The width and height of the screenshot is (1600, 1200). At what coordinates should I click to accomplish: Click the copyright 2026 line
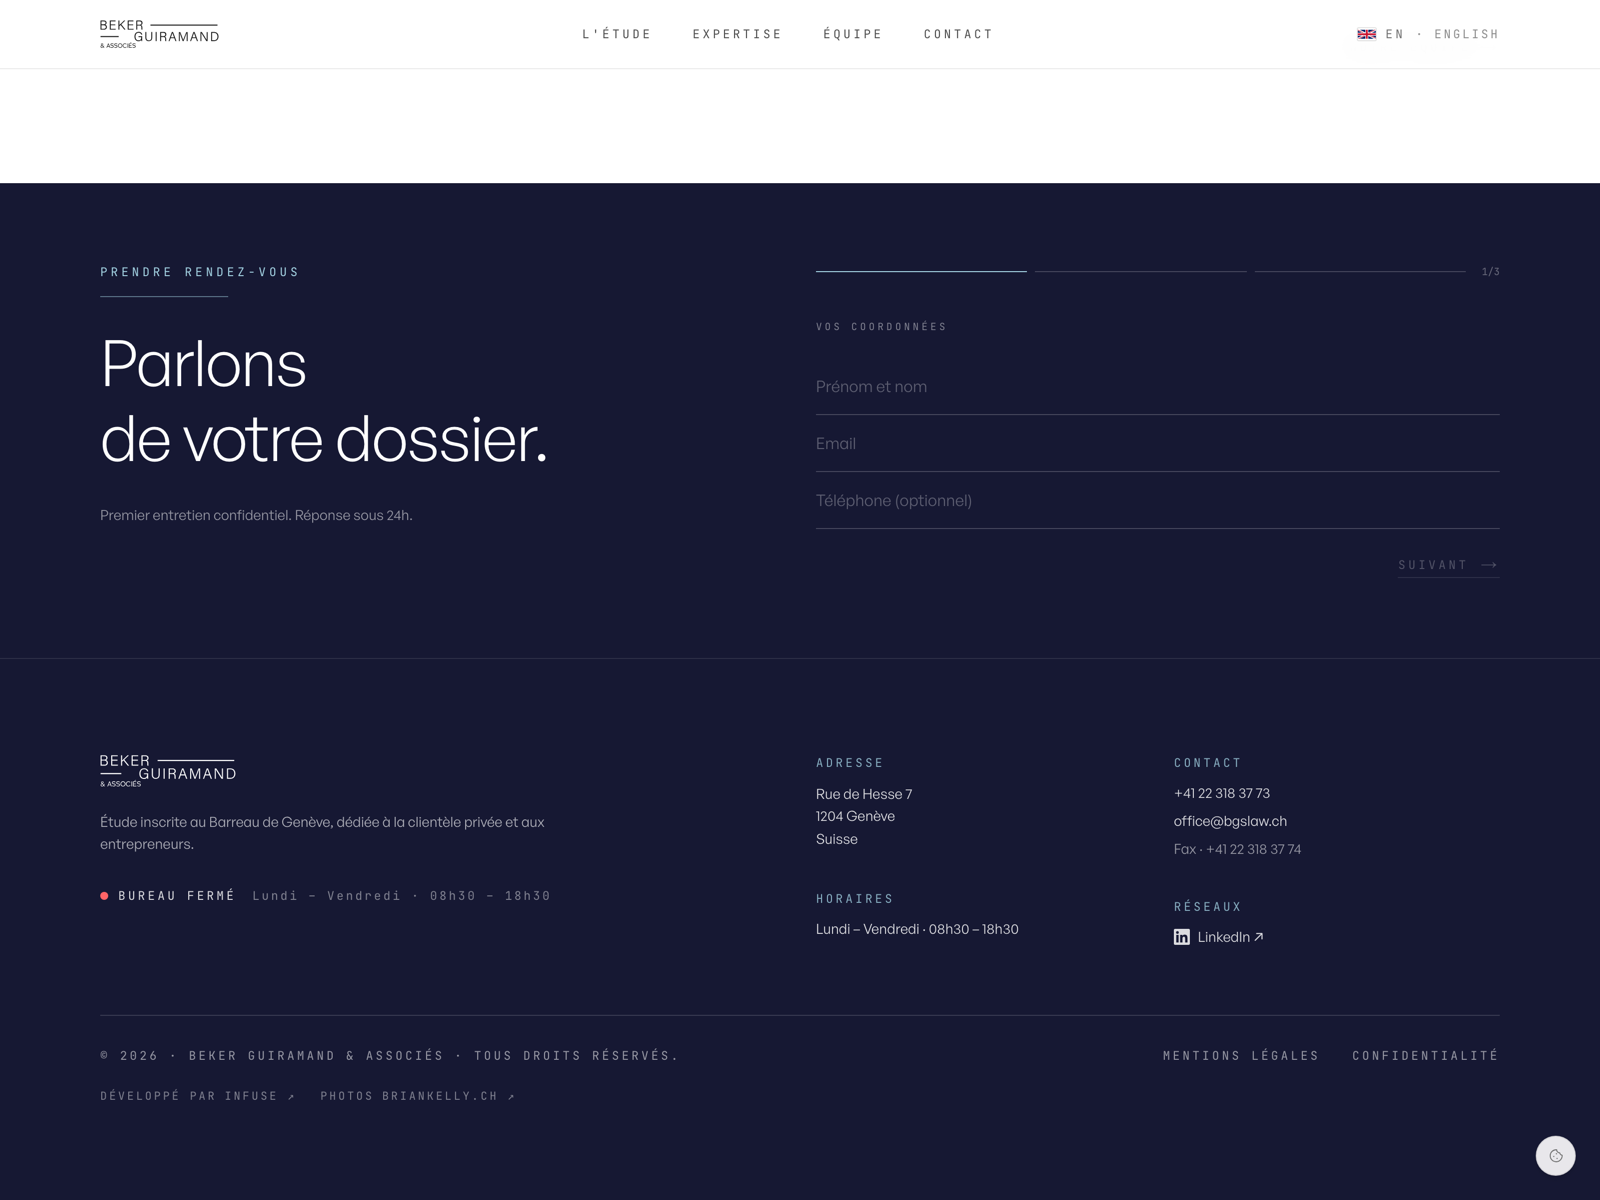tap(389, 1055)
